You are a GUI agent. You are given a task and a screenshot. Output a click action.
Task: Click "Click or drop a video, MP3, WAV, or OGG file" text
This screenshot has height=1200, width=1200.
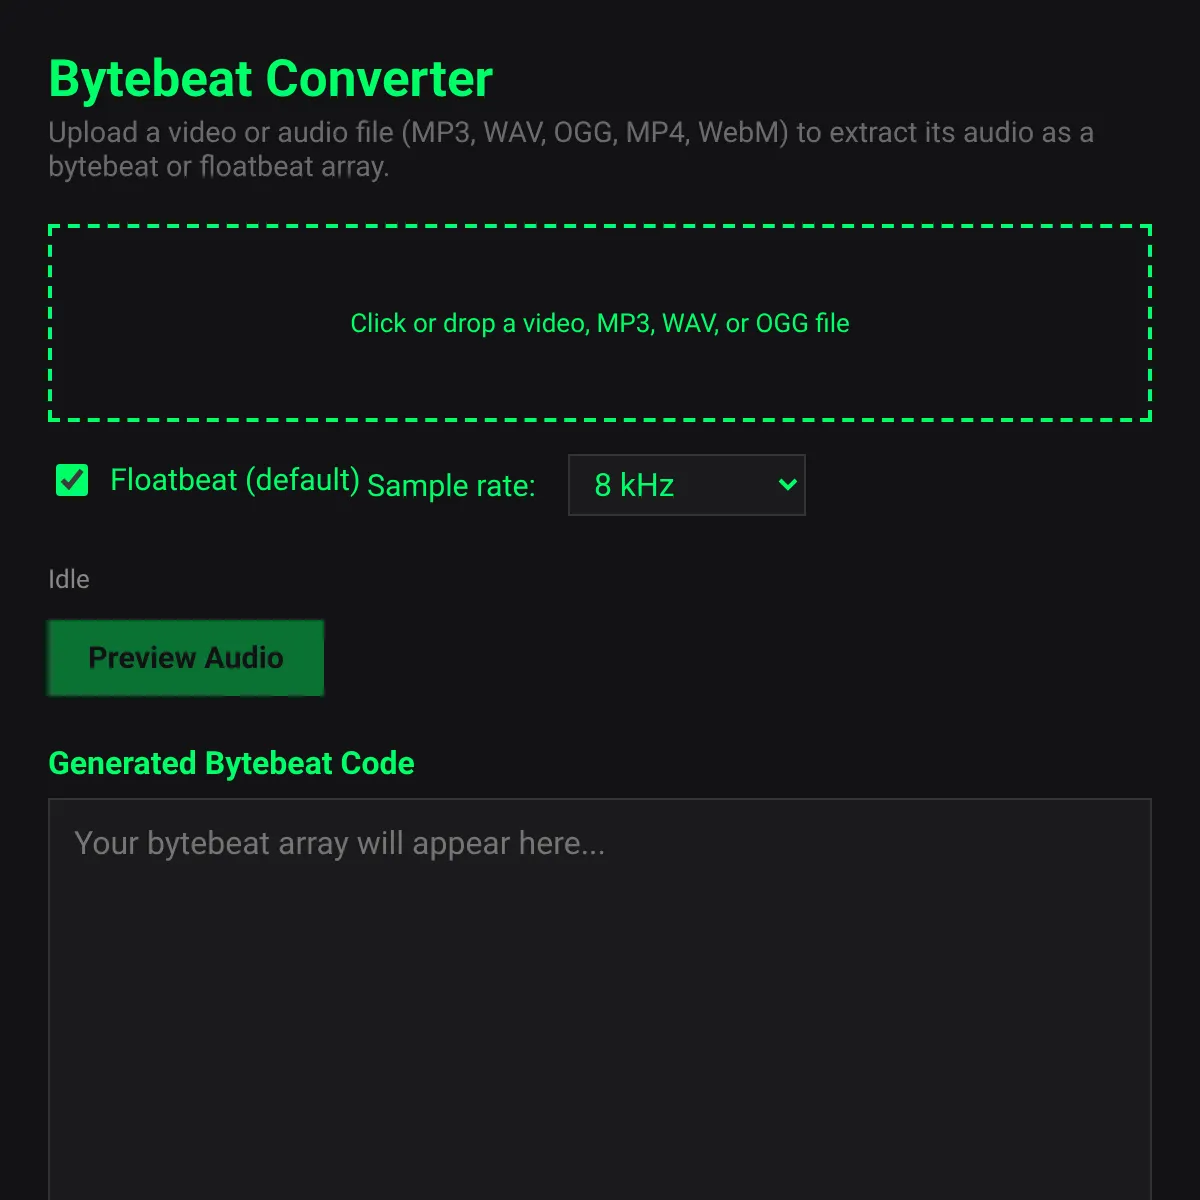click(600, 323)
